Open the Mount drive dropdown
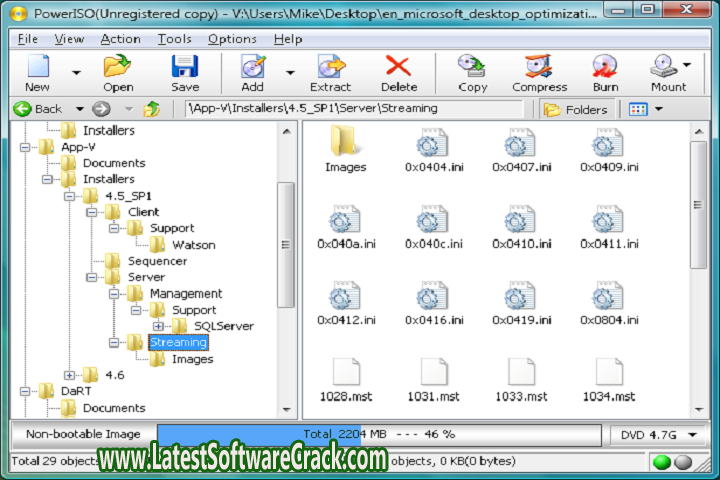 pyautogui.click(x=687, y=65)
